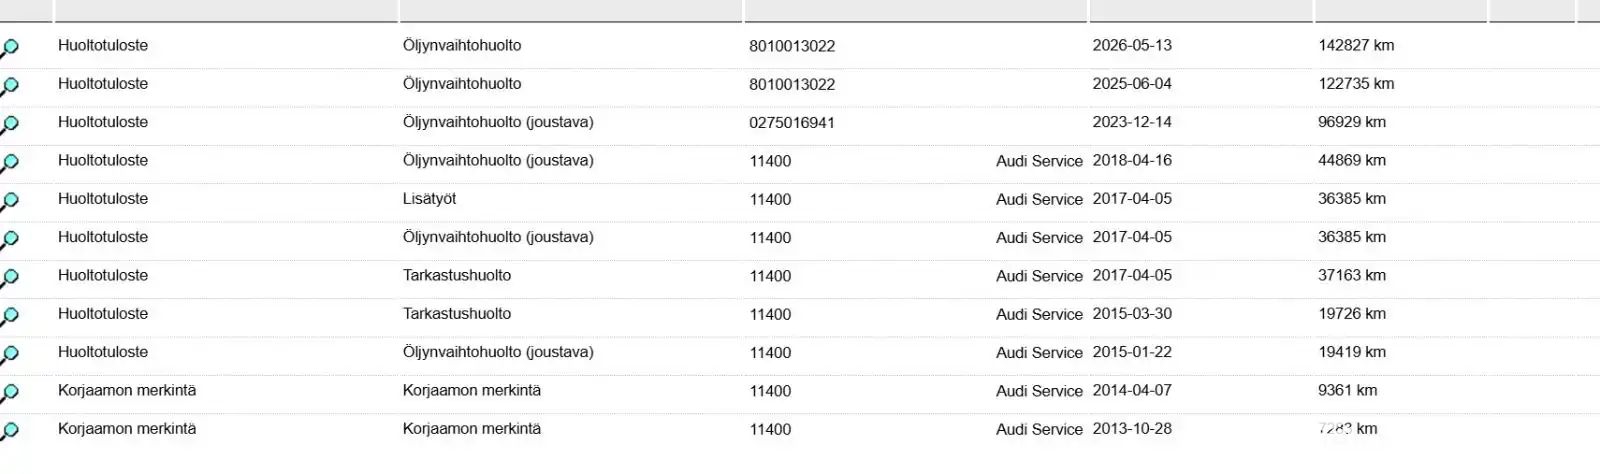
Task: Click magnifier icon beside Lisätyöt row
Action: (x=10, y=201)
